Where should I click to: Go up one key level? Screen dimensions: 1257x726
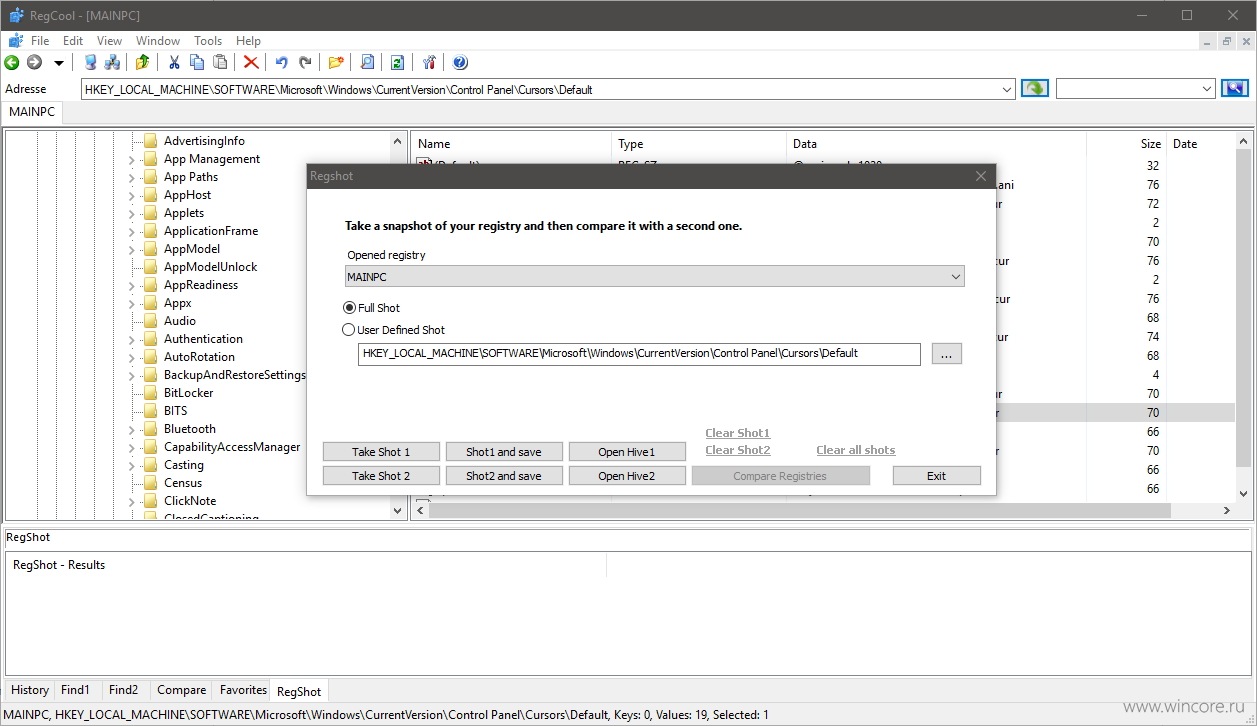click(x=143, y=62)
